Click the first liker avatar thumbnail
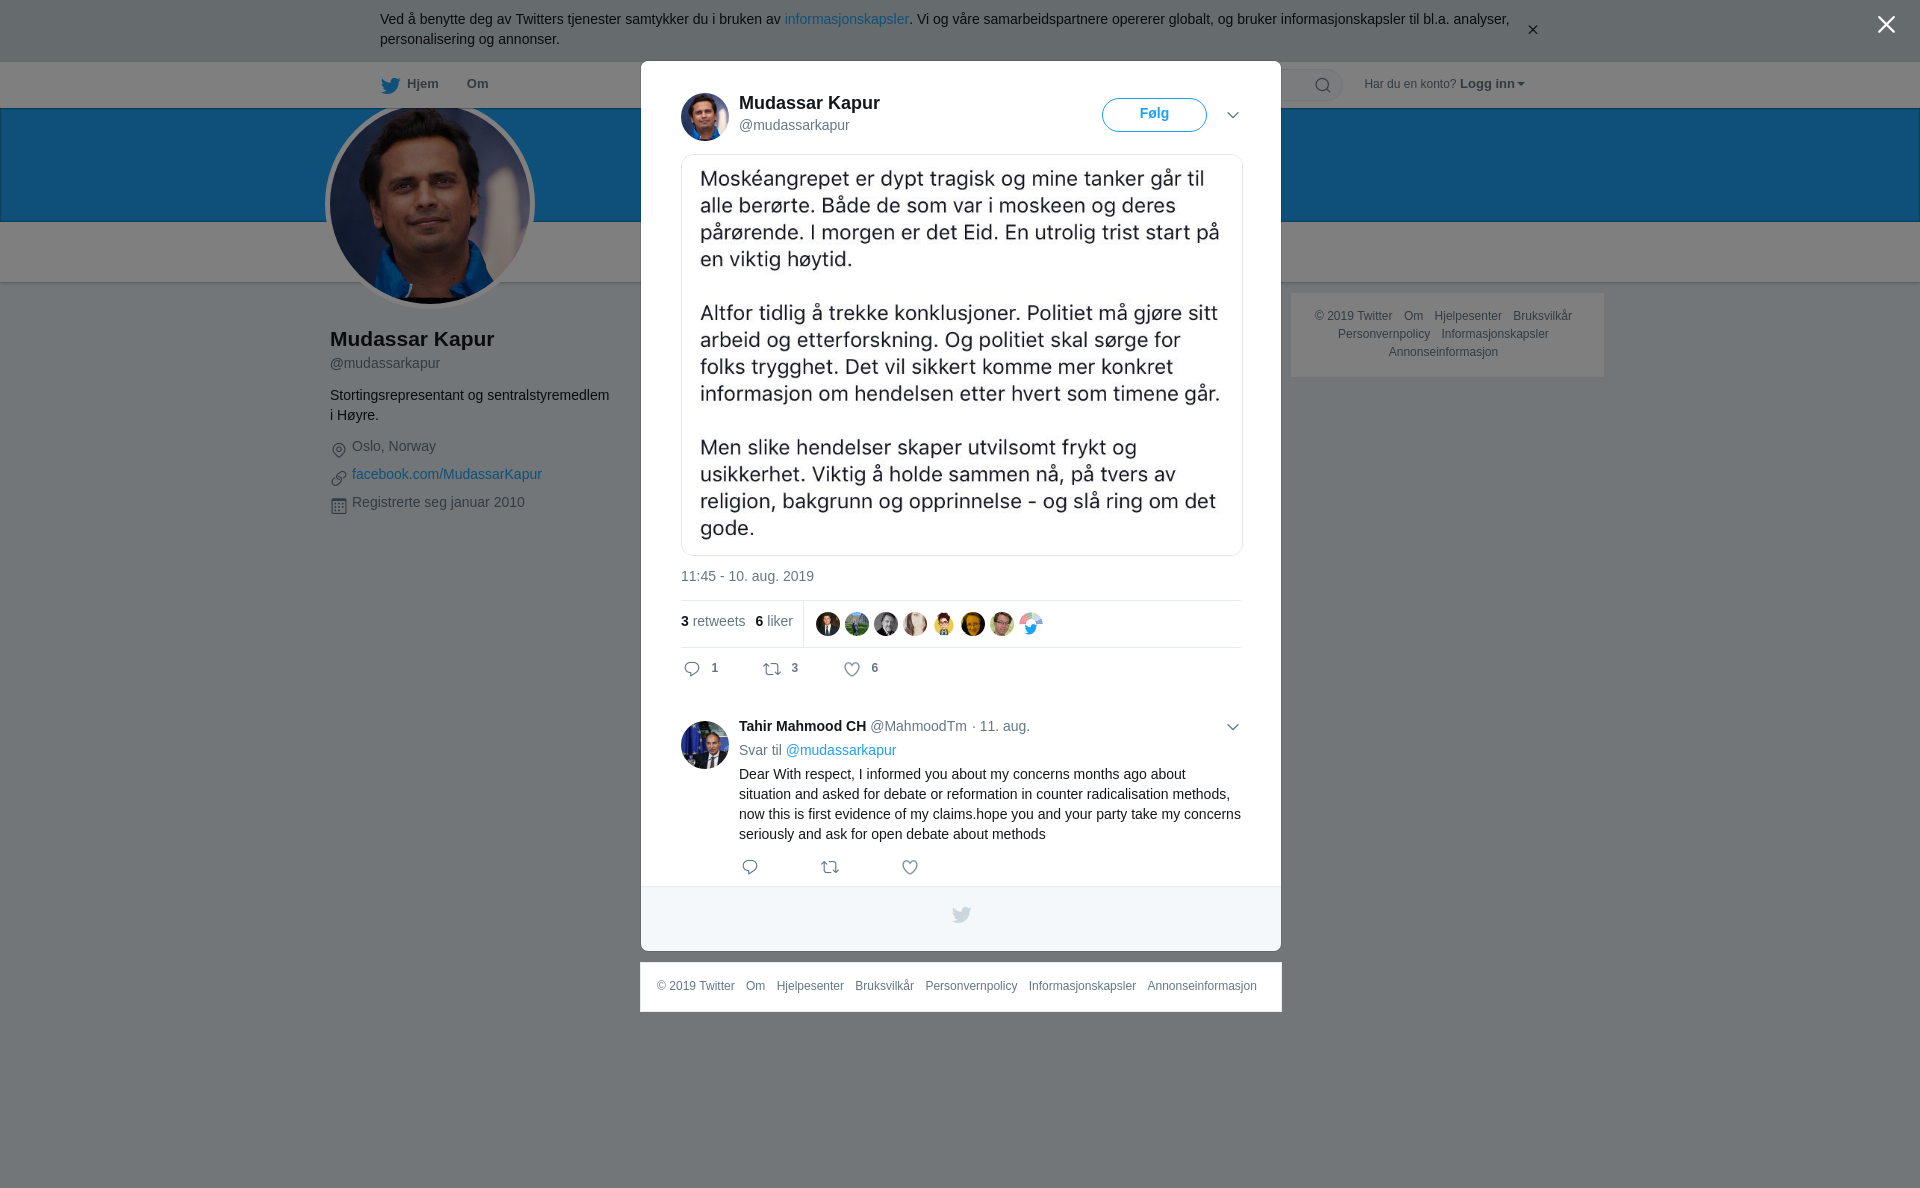 click(x=828, y=624)
